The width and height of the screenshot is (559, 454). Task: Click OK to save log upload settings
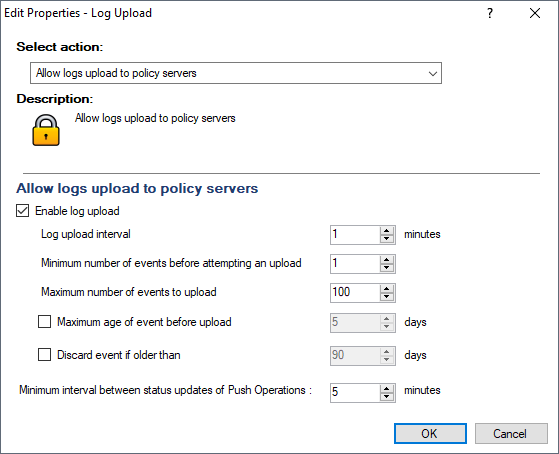tap(430, 434)
